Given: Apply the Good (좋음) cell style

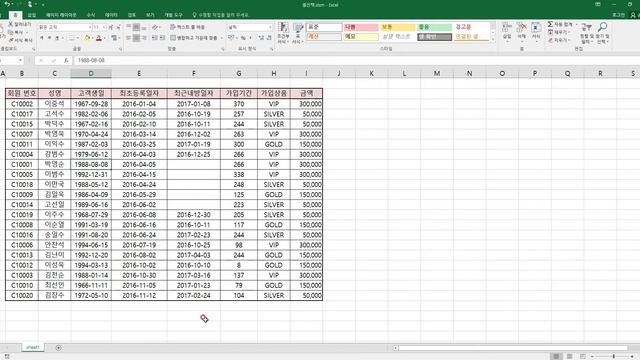Looking at the screenshot, I should coord(435,27).
